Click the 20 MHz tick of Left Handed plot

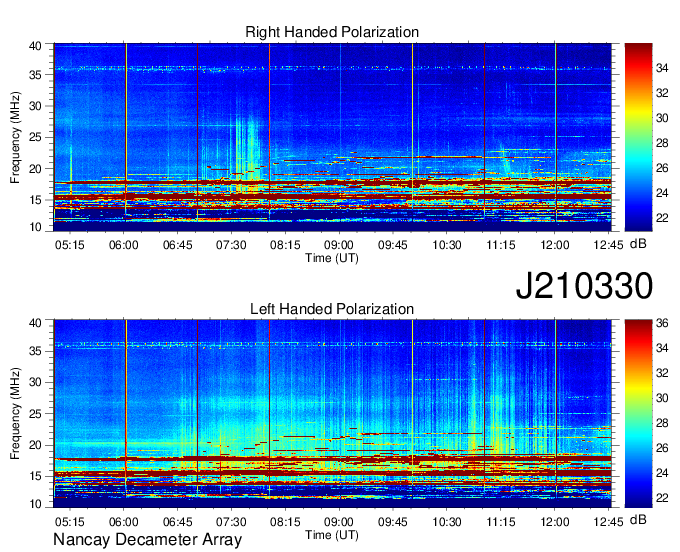[x=35, y=445]
